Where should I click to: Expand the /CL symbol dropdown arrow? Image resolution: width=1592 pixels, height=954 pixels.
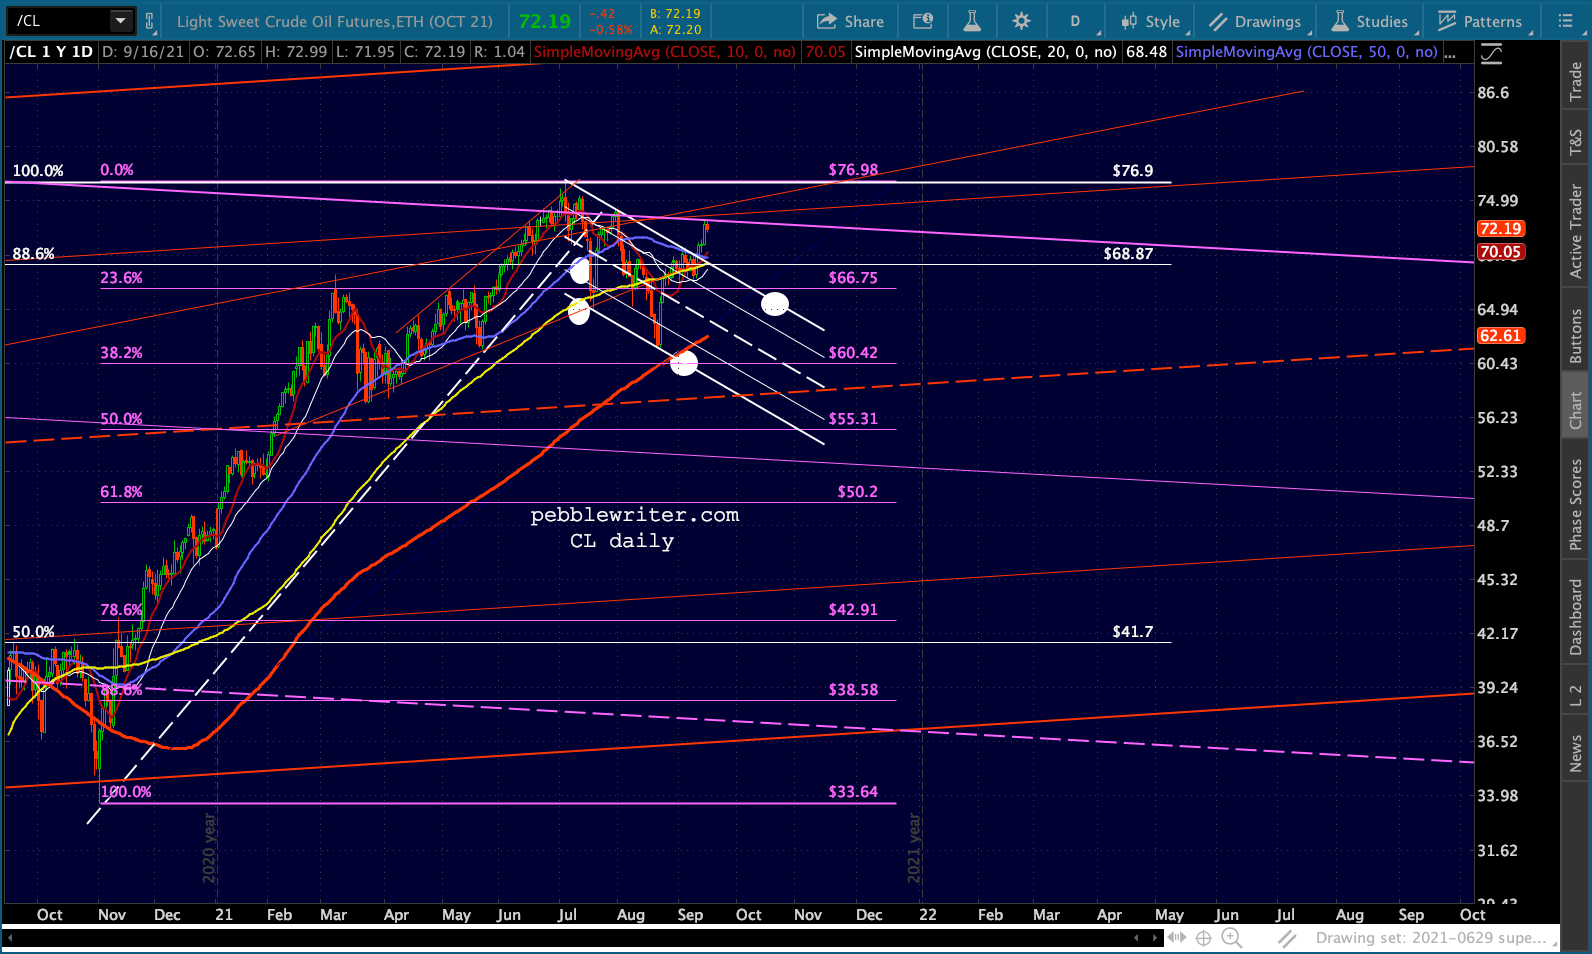tap(121, 20)
